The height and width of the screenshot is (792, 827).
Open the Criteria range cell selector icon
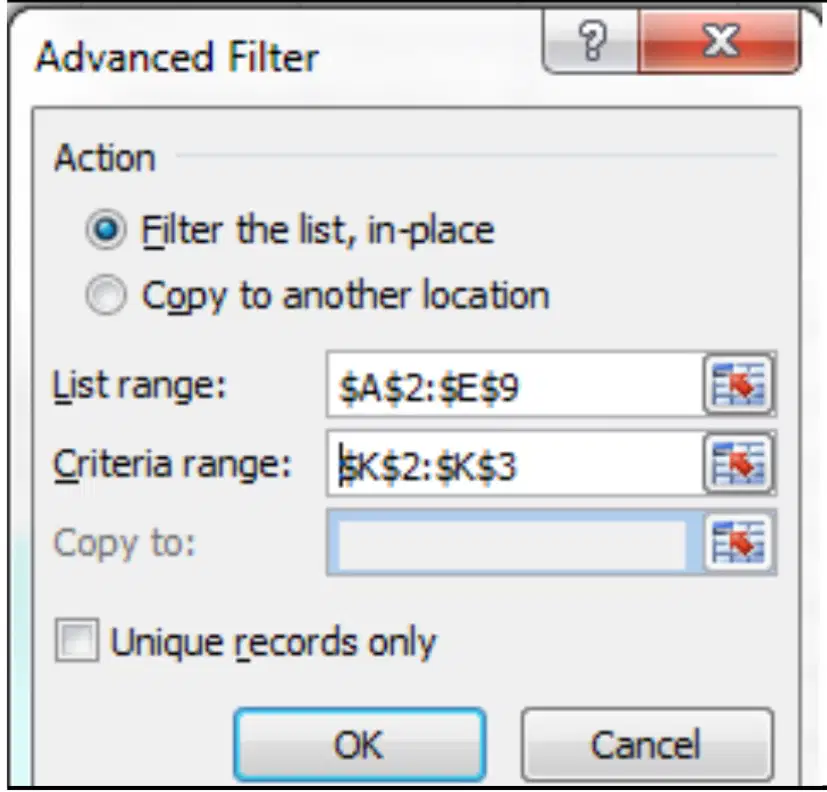[x=738, y=464]
